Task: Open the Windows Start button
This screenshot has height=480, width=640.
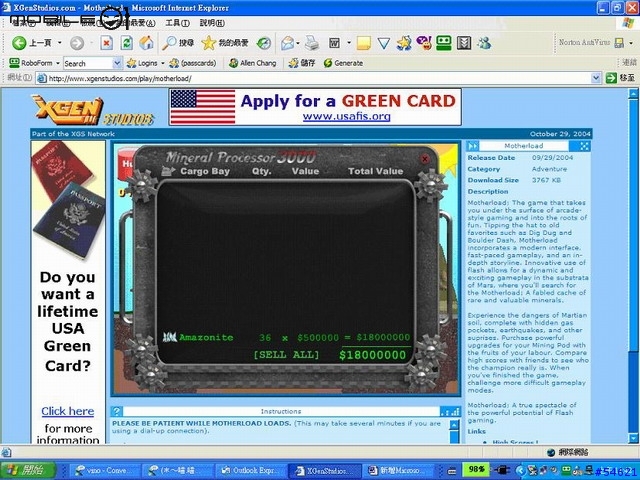Action: pyautogui.click(x=28, y=471)
